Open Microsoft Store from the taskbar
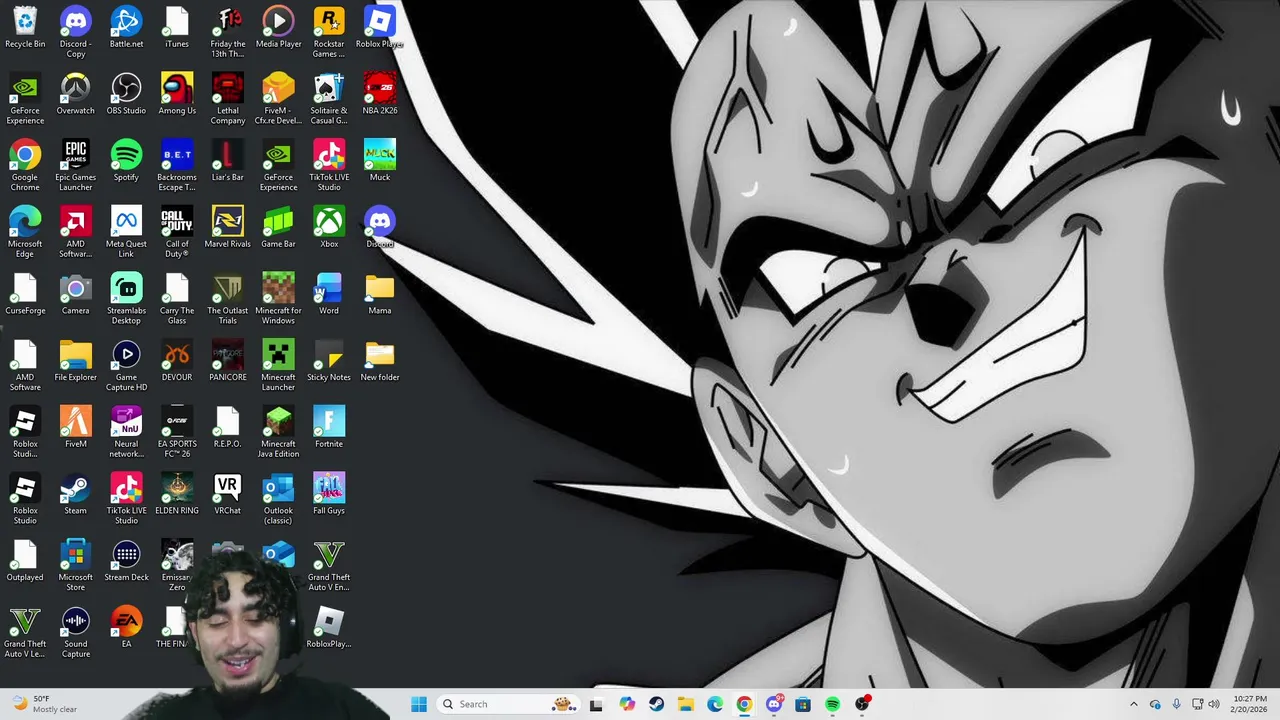 pyautogui.click(x=803, y=704)
